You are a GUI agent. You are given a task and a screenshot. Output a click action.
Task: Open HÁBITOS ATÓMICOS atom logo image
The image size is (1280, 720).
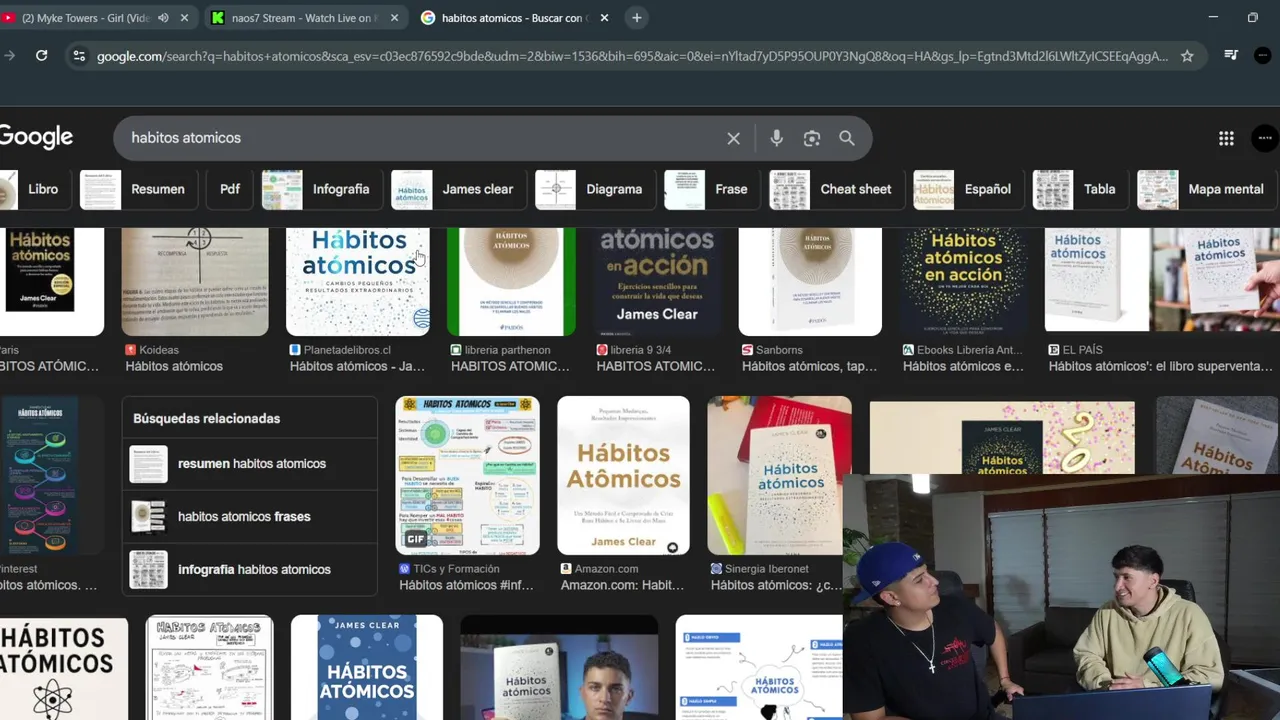[x=64, y=667]
